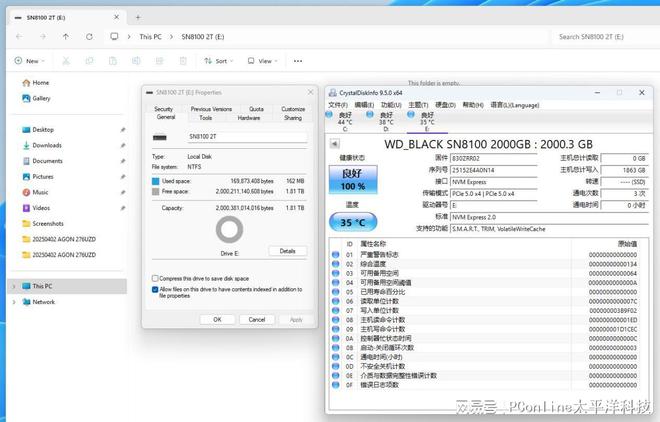Unpin Desktop via its pin icon
Image resolution: width=660 pixels, height=422 pixels.
122,130
